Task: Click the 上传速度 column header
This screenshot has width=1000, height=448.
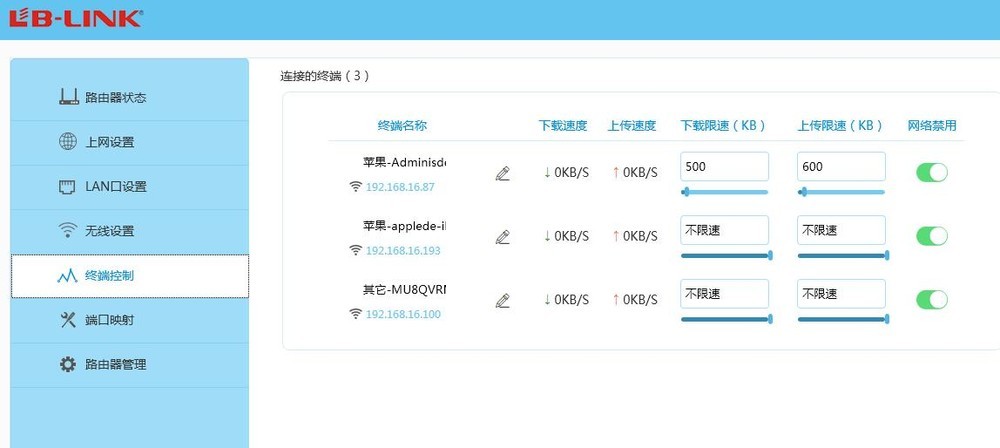Action: click(631, 126)
